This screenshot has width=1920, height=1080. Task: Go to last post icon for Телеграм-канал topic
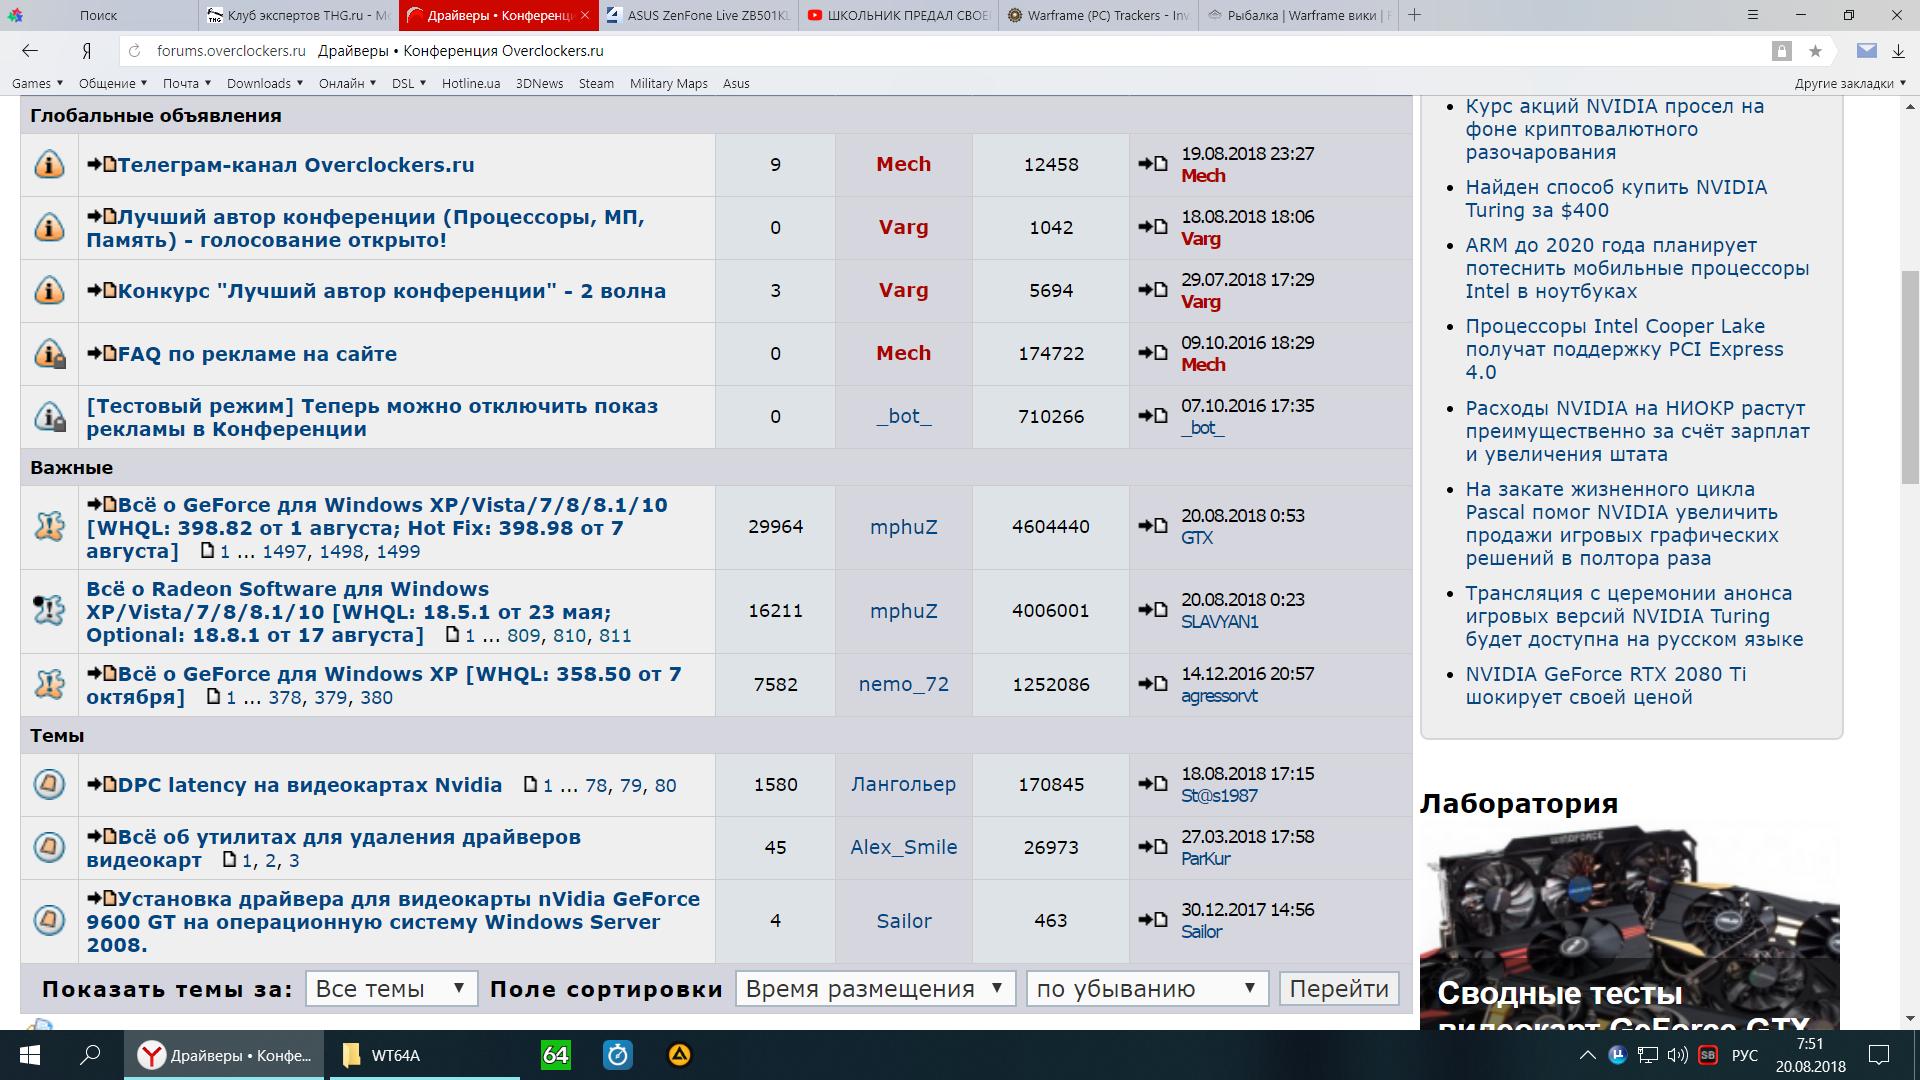[x=1153, y=164]
